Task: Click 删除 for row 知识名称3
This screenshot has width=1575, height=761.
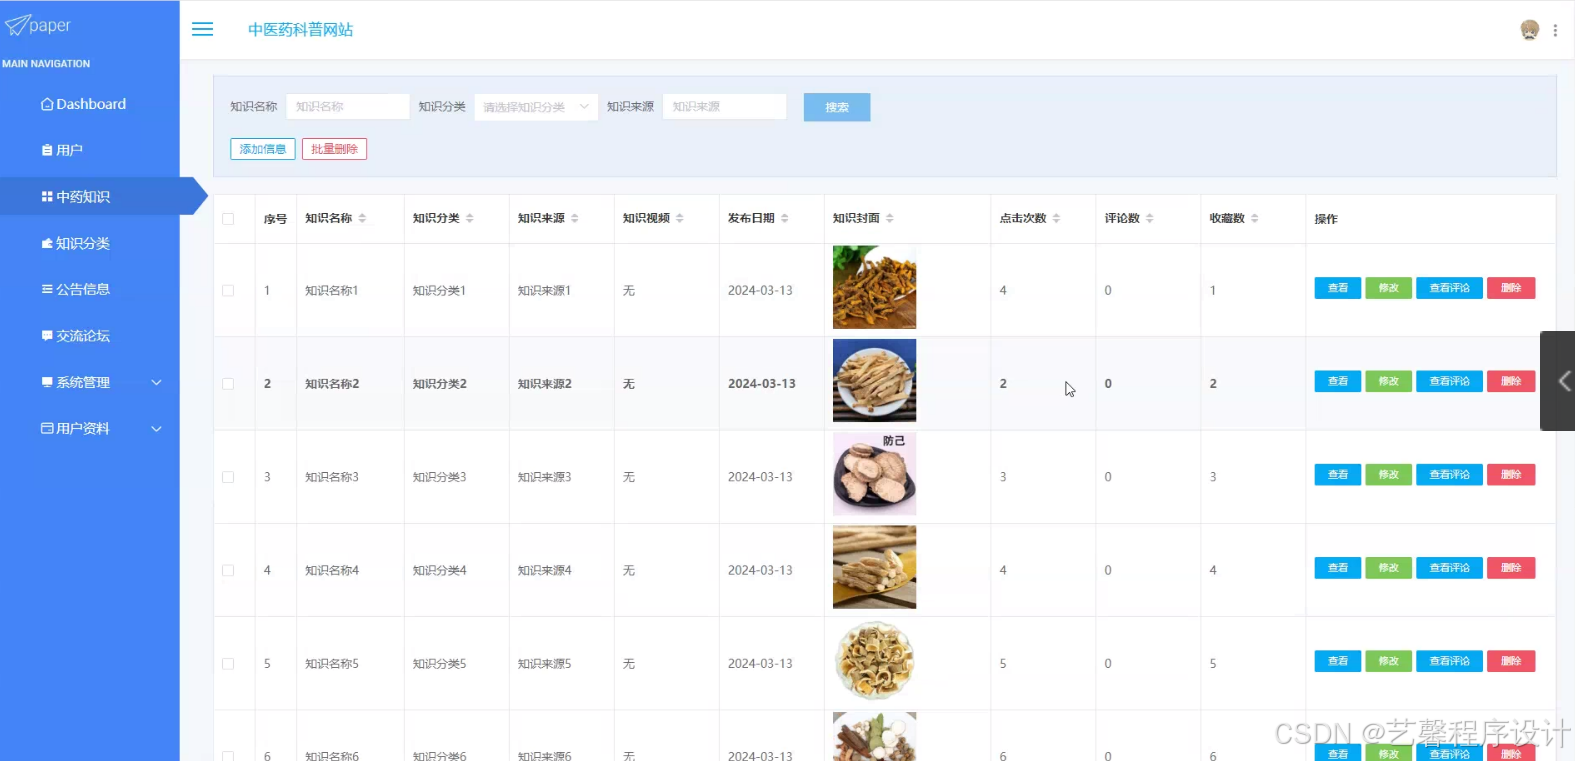Action: click(1510, 474)
